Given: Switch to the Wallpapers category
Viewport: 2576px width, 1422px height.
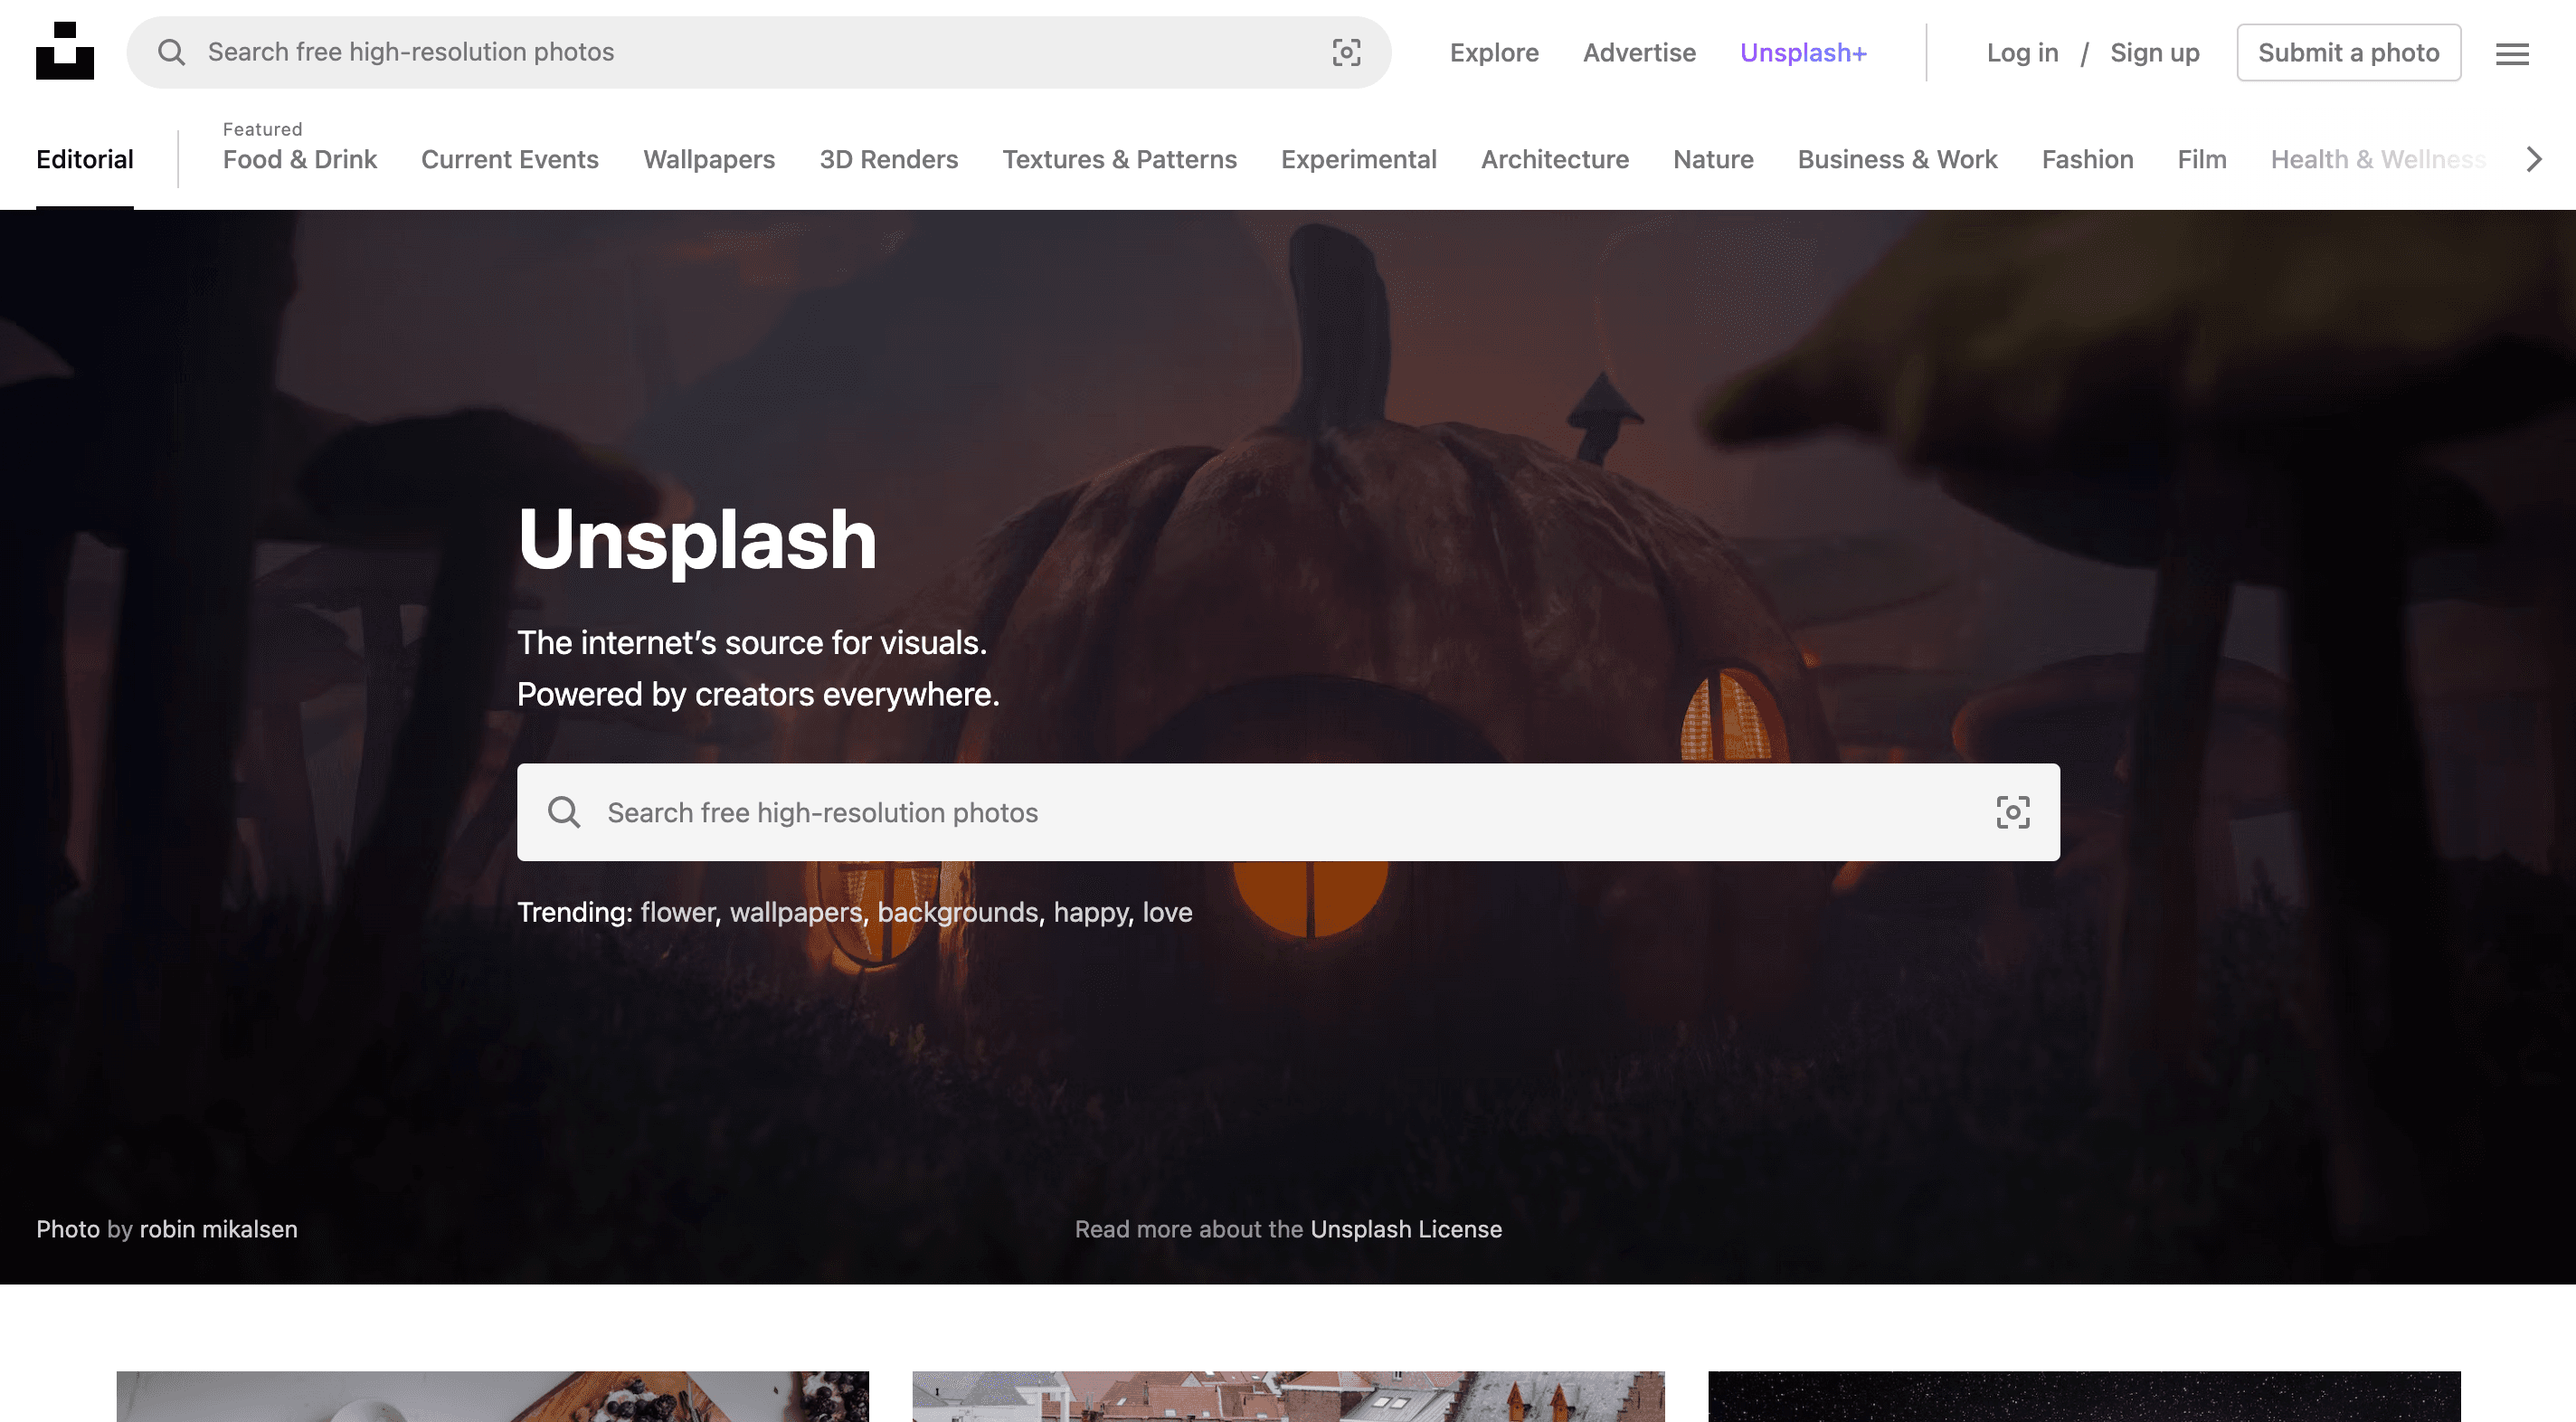Looking at the screenshot, I should (x=709, y=159).
